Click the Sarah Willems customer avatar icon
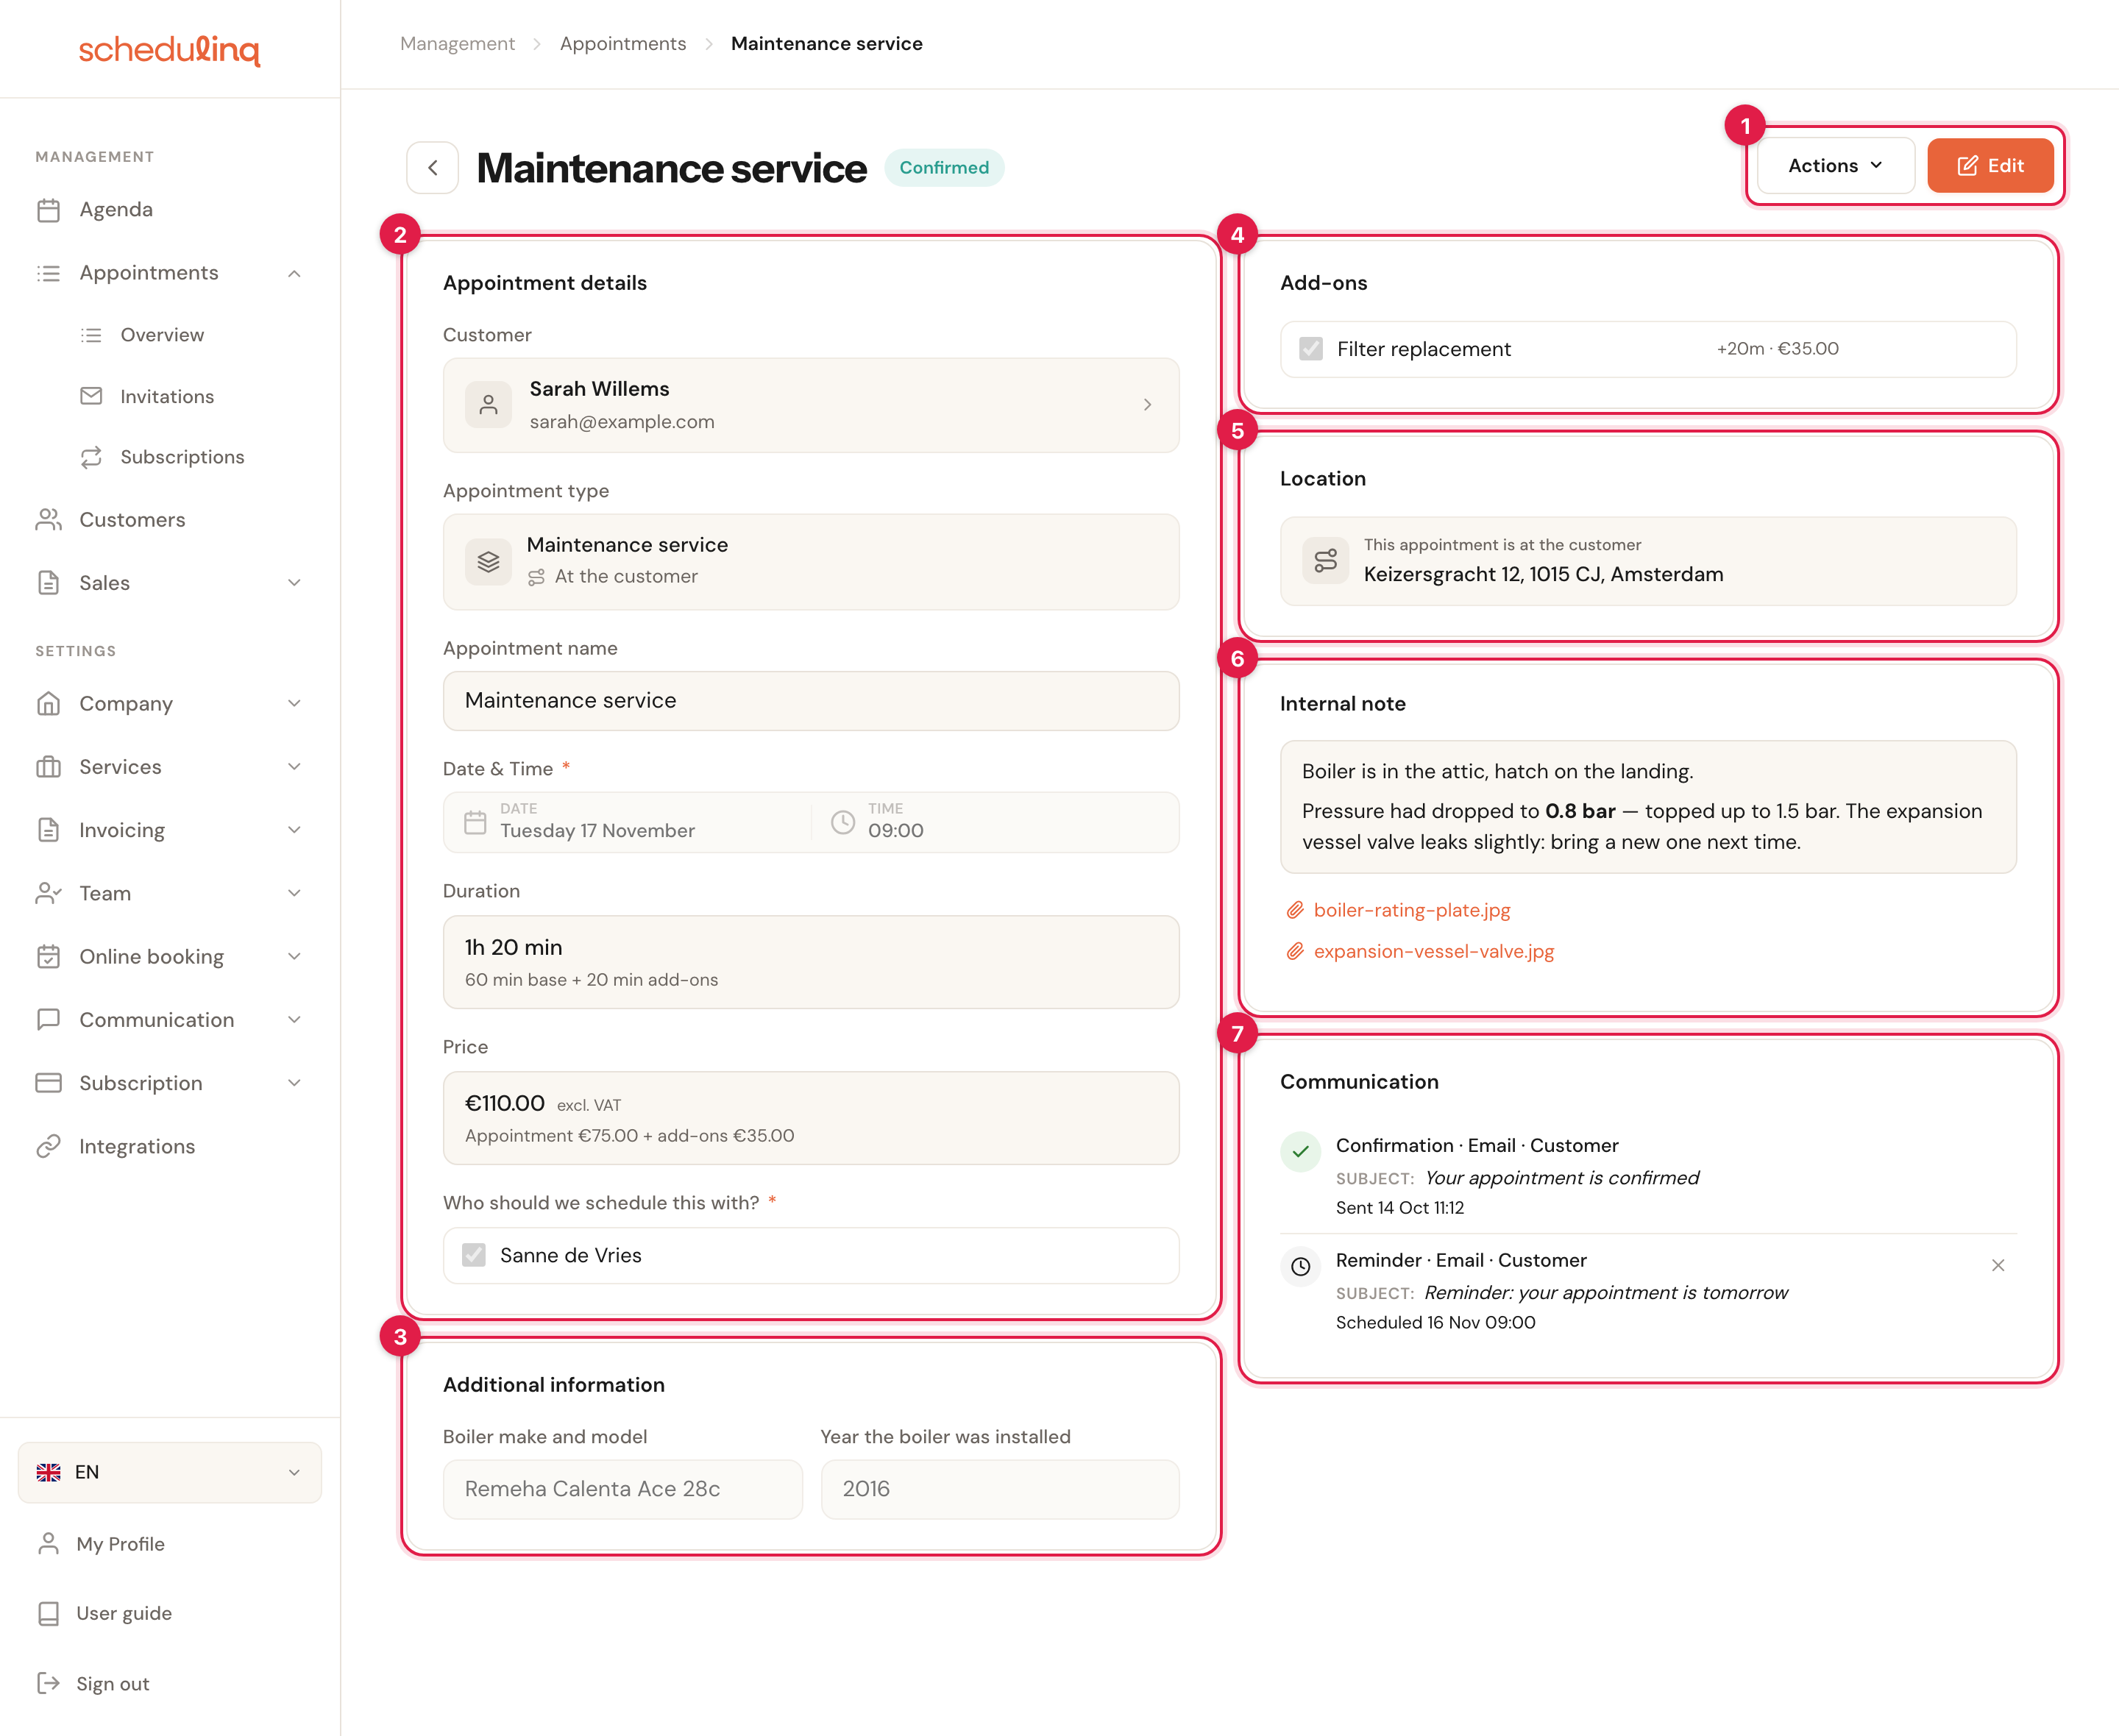Screen dimensions: 2119x1736 (x=488, y=405)
